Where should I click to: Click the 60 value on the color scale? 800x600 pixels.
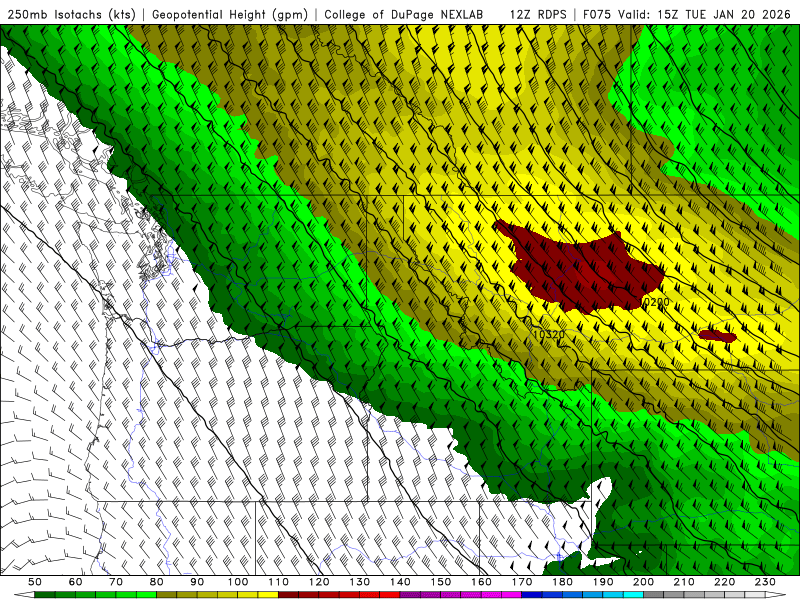[x=76, y=582]
